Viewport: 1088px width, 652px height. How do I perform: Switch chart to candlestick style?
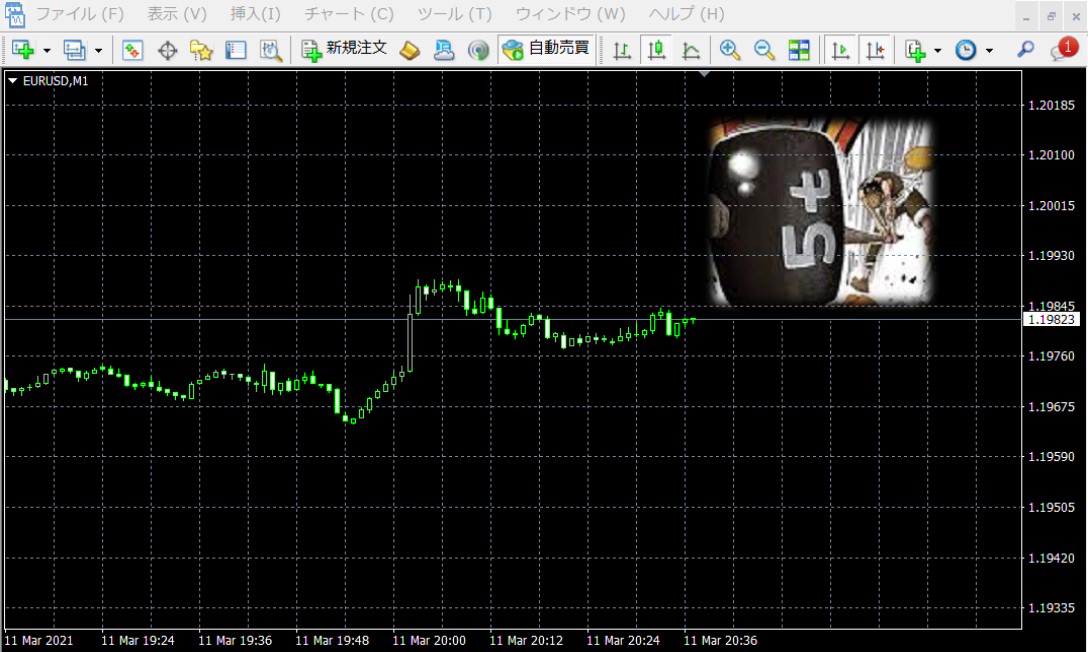(x=656, y=50)
